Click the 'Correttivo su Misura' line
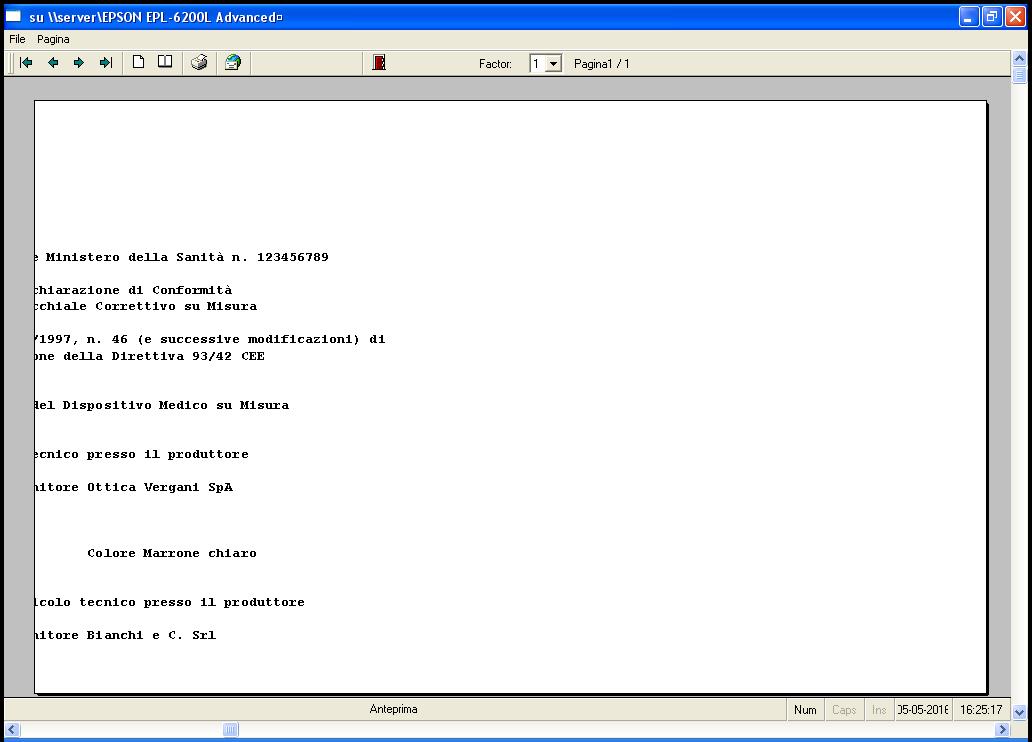Viewport: 1032px width, 742px height. tap(176, 306)
